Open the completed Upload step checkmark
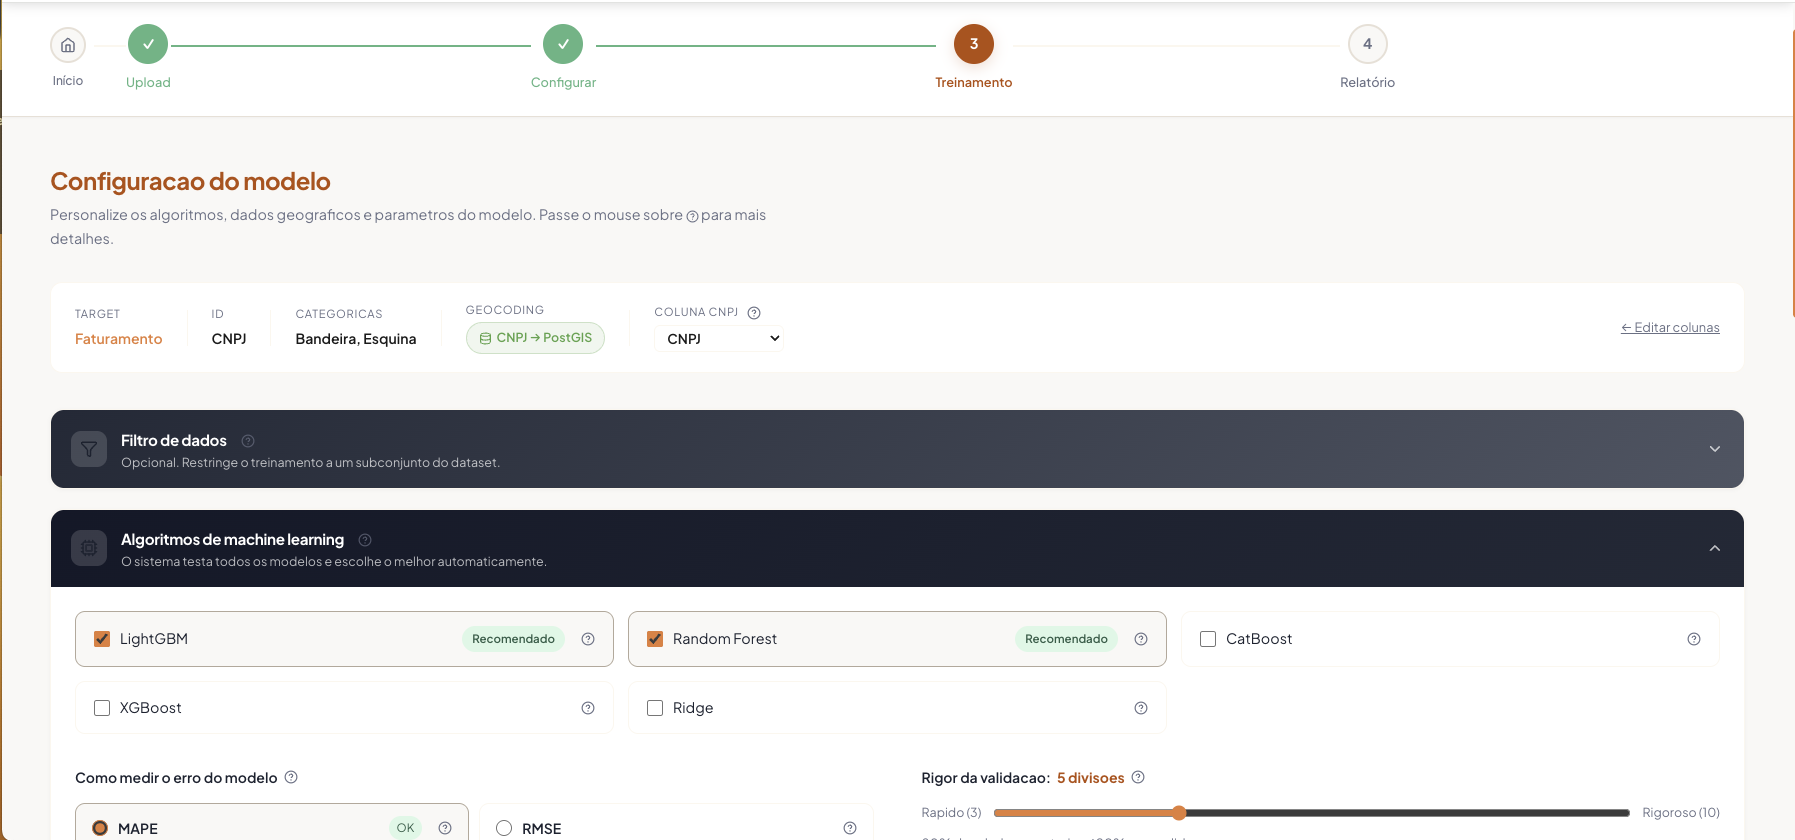 click(148, 44)
